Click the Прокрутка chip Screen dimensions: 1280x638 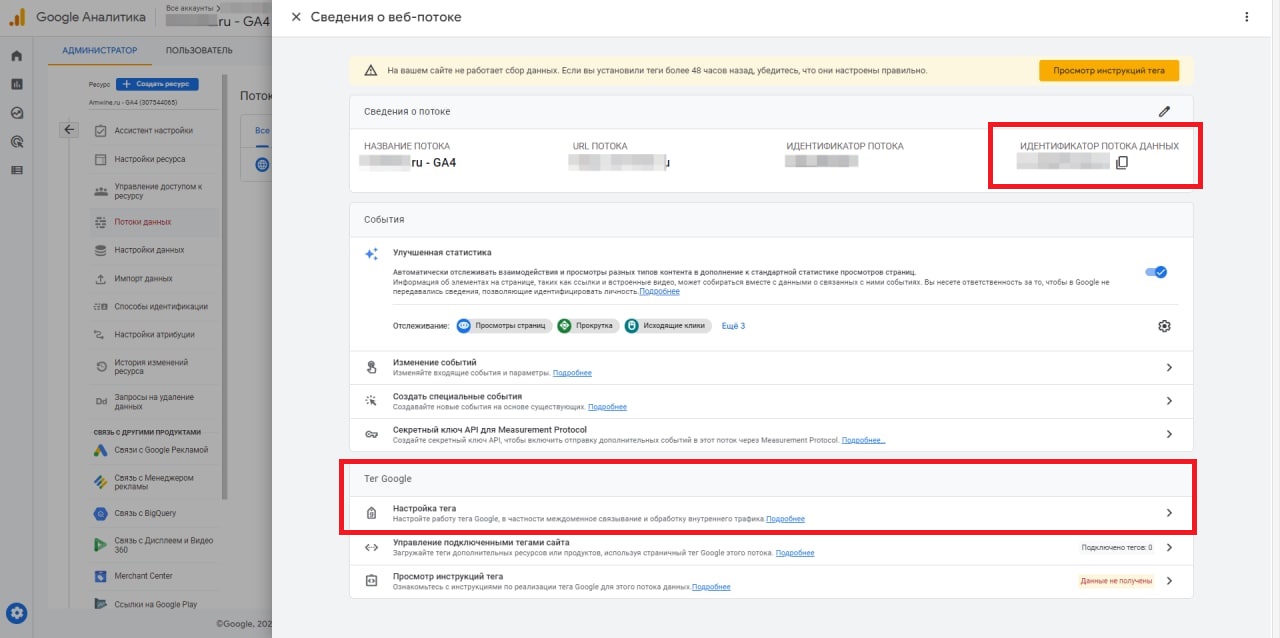pos(587,326)
